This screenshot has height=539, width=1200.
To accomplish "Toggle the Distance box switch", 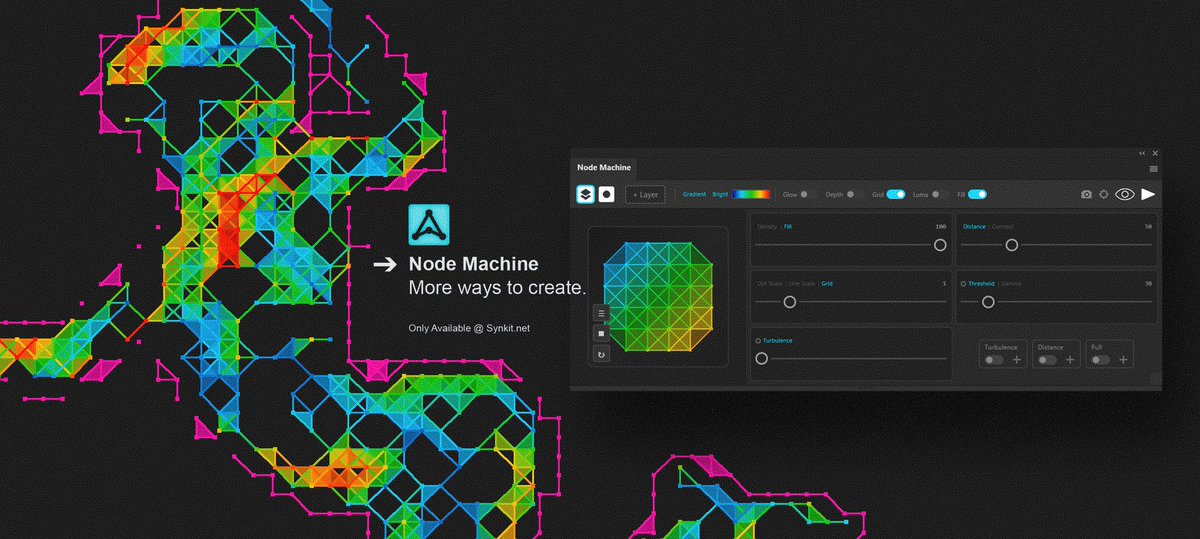I will point(1046,359).
